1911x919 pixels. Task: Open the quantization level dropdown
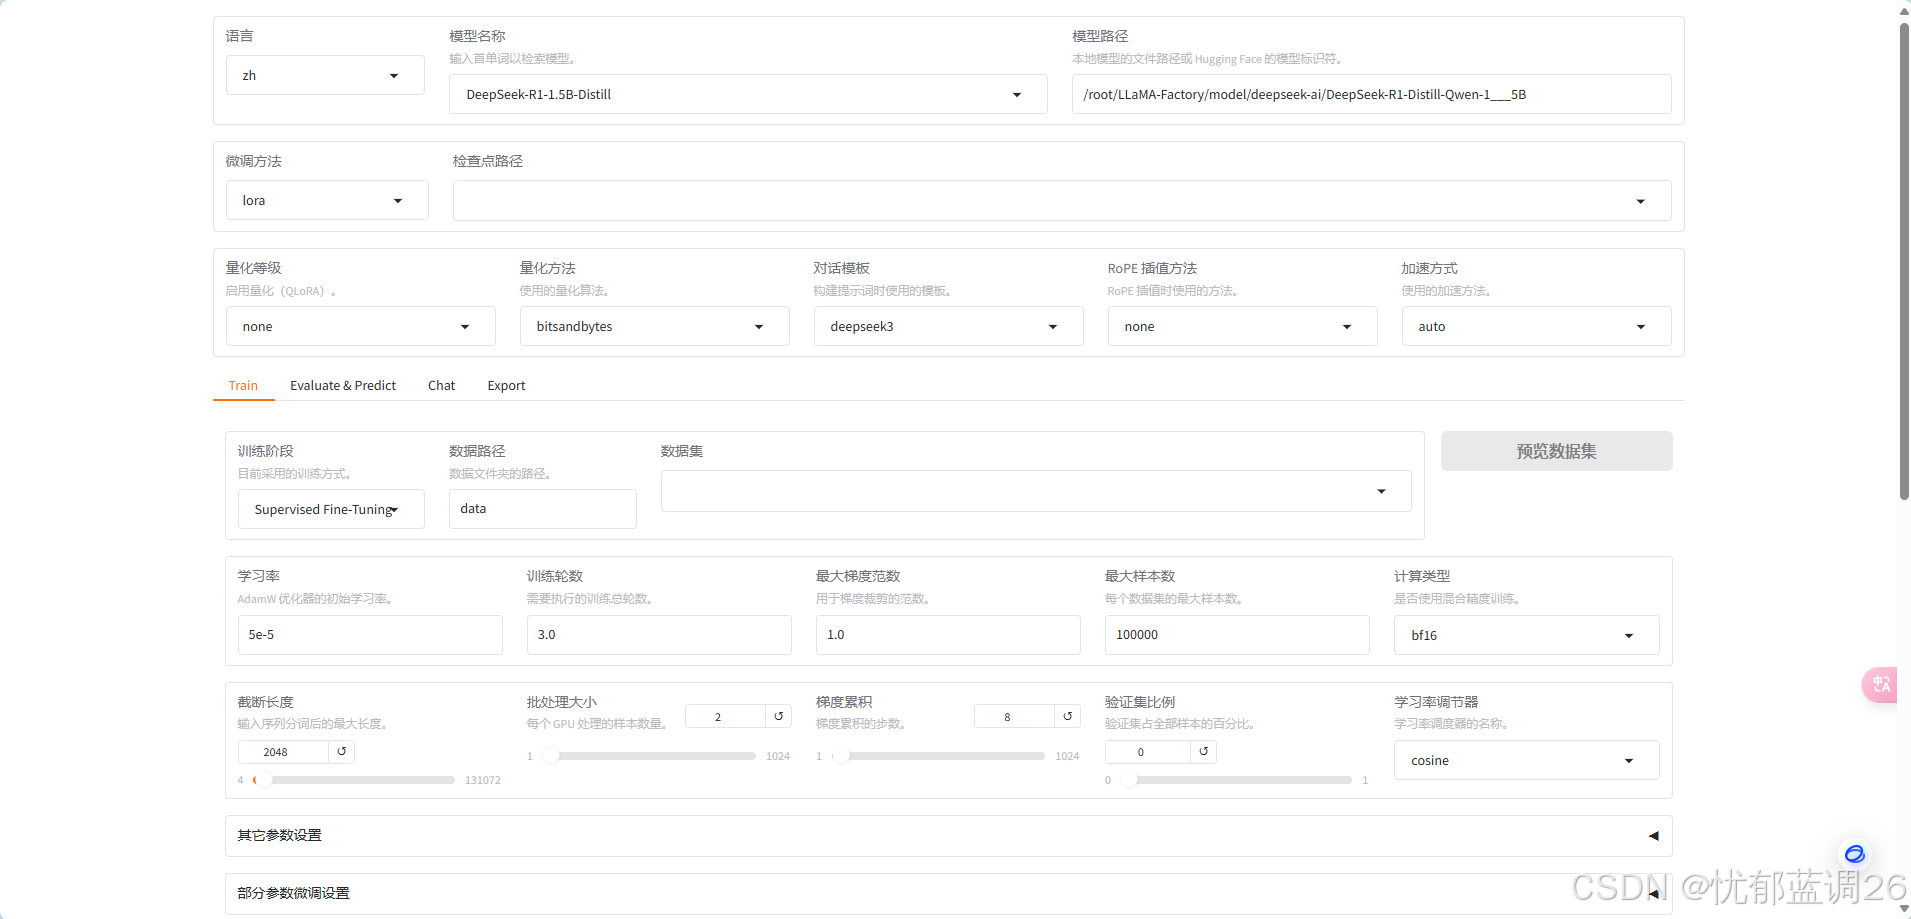(360, 326)
